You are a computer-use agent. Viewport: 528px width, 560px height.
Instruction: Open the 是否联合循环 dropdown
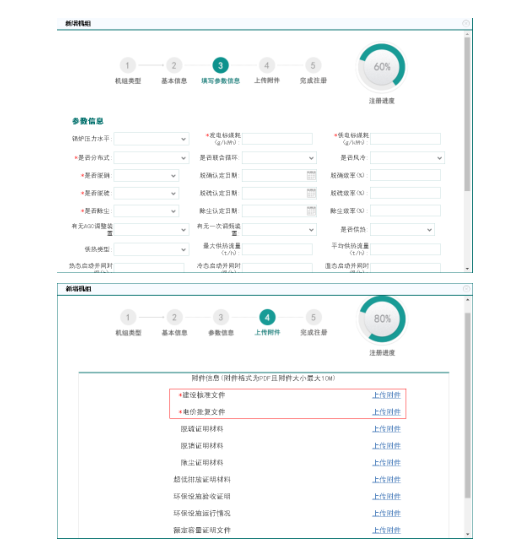point(279,158)
